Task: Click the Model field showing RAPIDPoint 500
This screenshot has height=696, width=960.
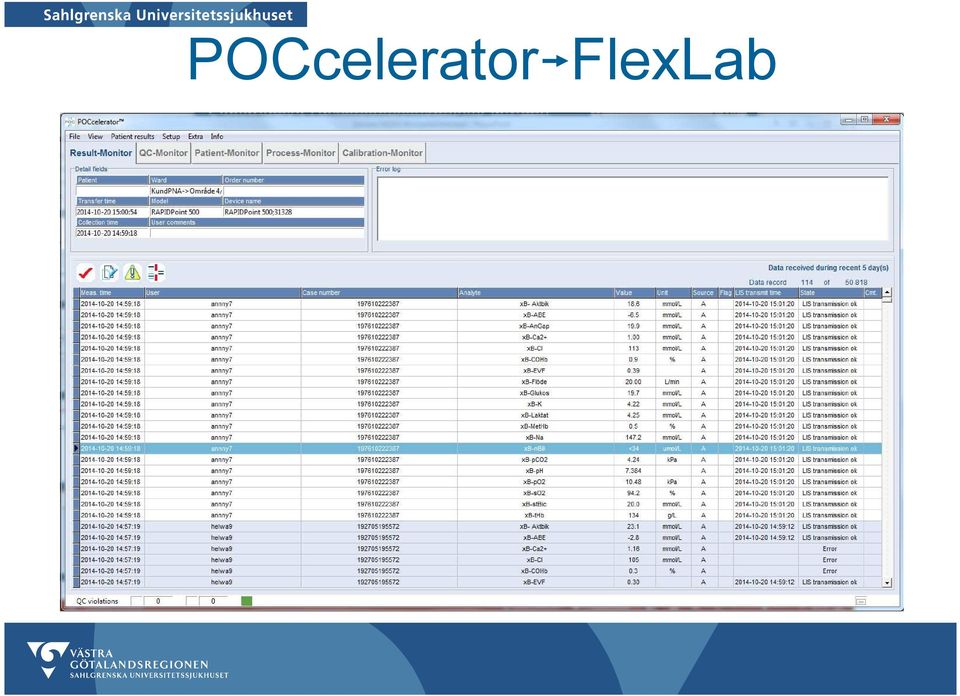Action: (186, 212)
